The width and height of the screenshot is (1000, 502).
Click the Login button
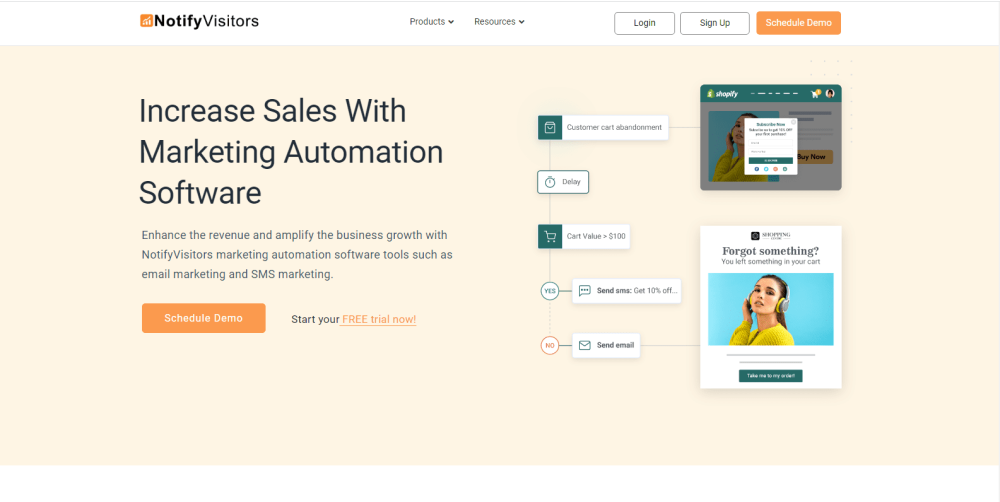[x=644, y=23]
